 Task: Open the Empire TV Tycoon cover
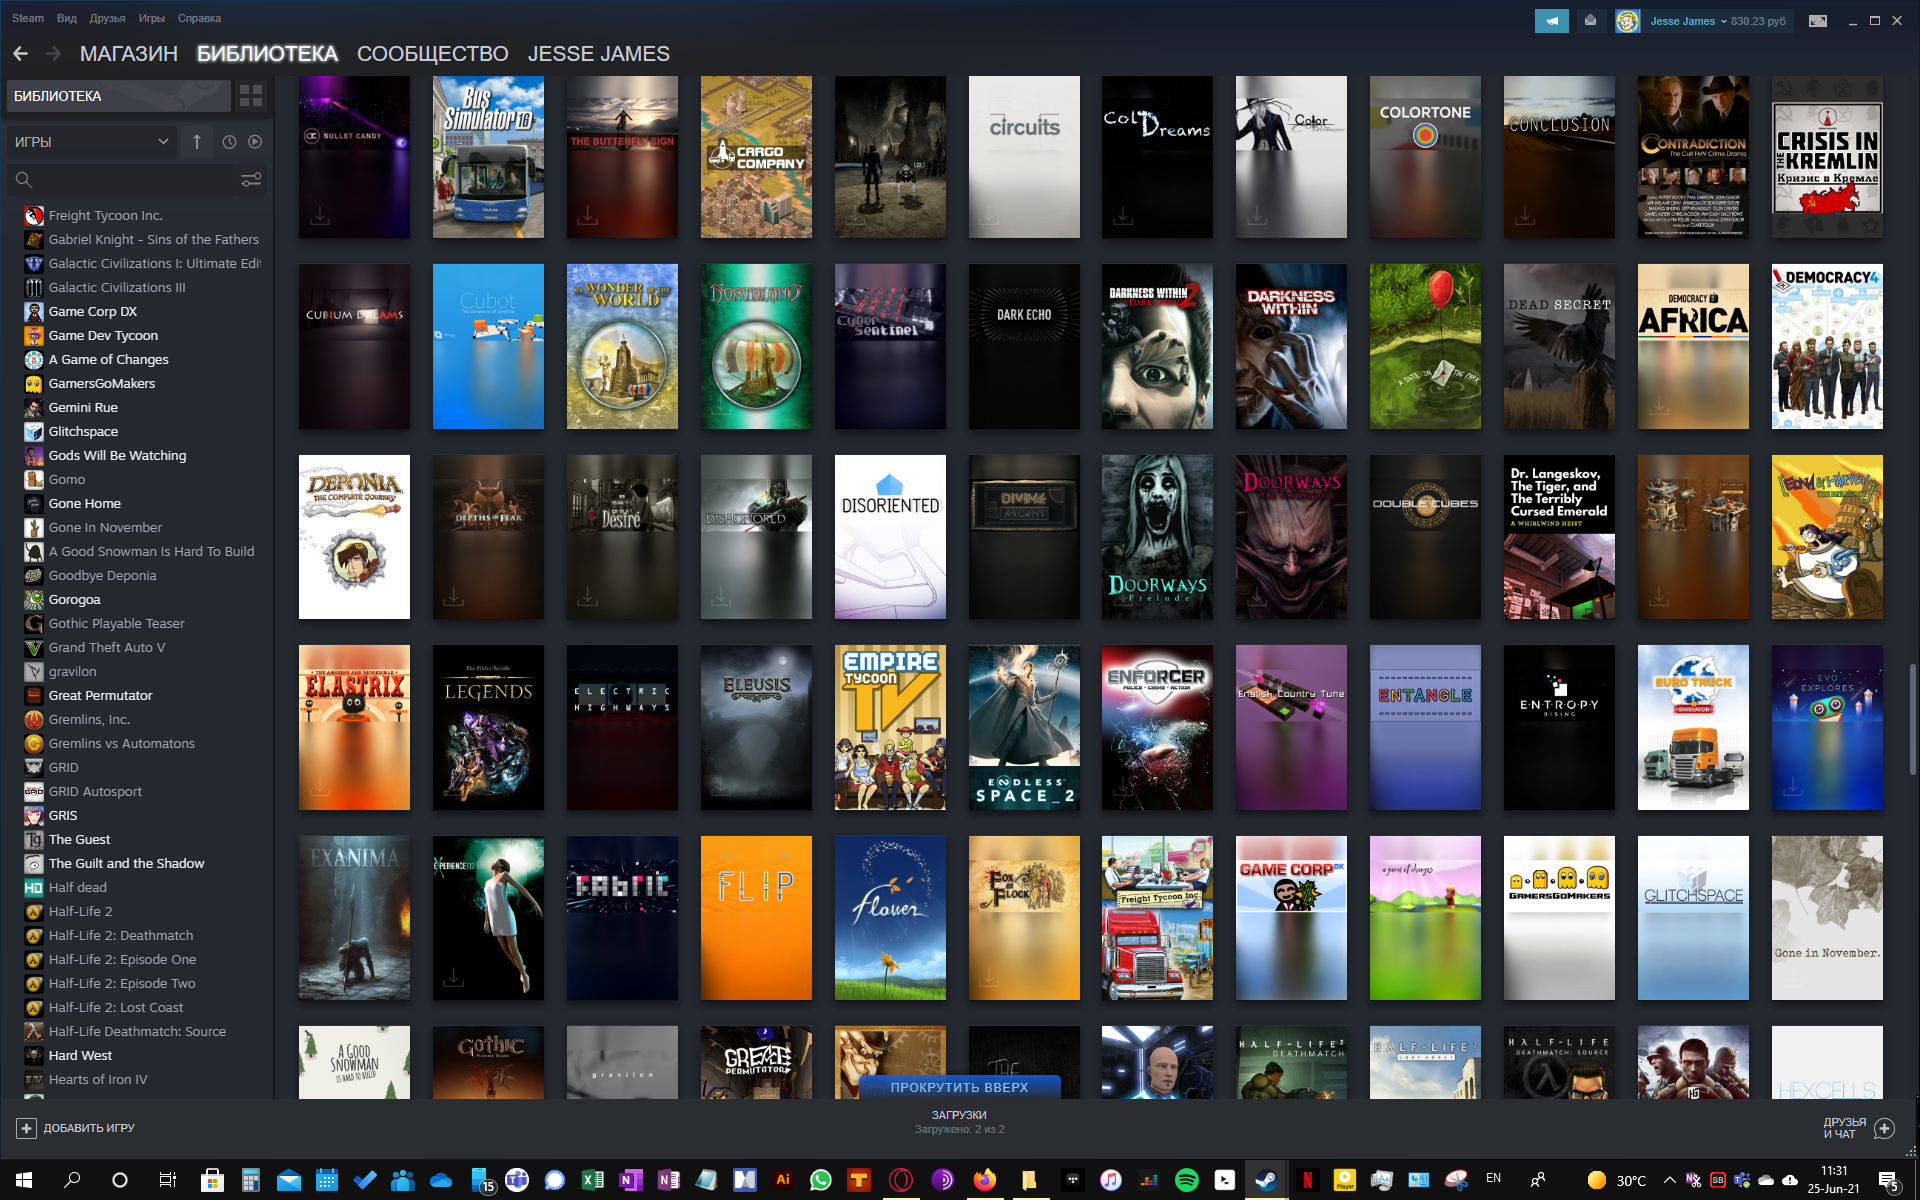click(x=890, y=727)
